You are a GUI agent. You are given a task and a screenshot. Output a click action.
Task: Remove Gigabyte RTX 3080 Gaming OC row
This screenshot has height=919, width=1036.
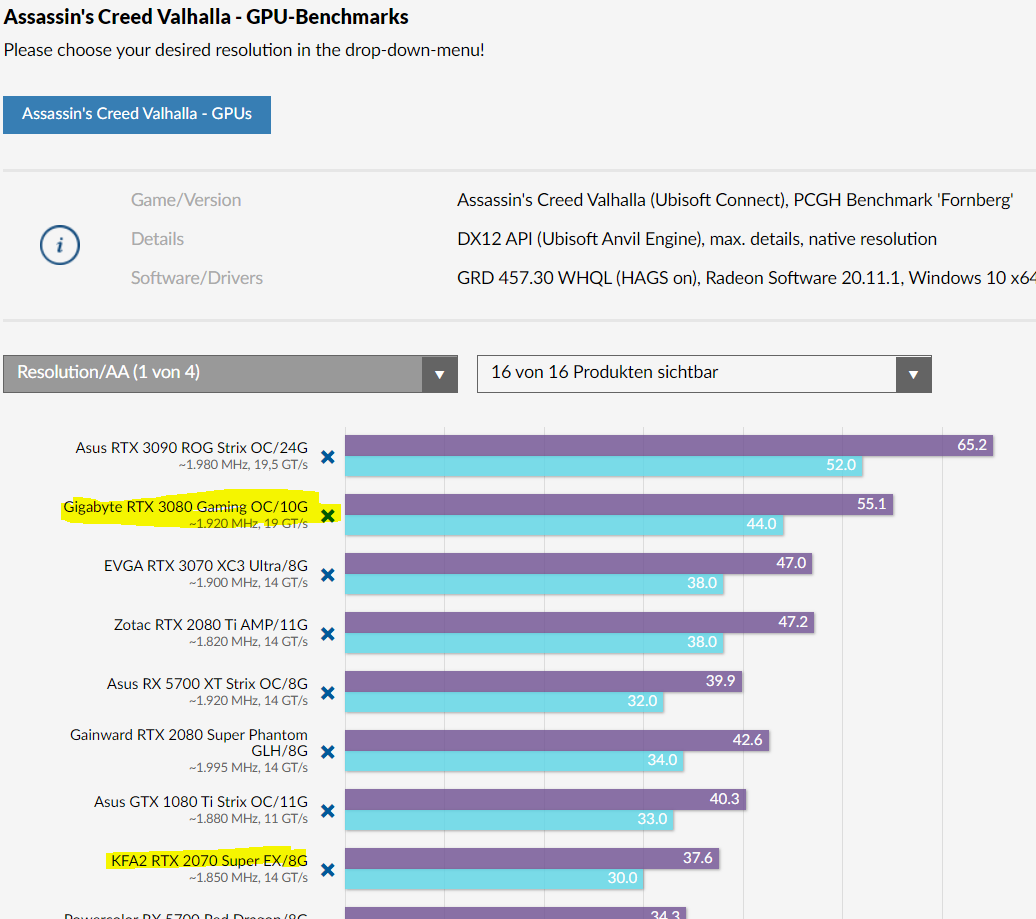pyautogui.click(x=328, y=515)
